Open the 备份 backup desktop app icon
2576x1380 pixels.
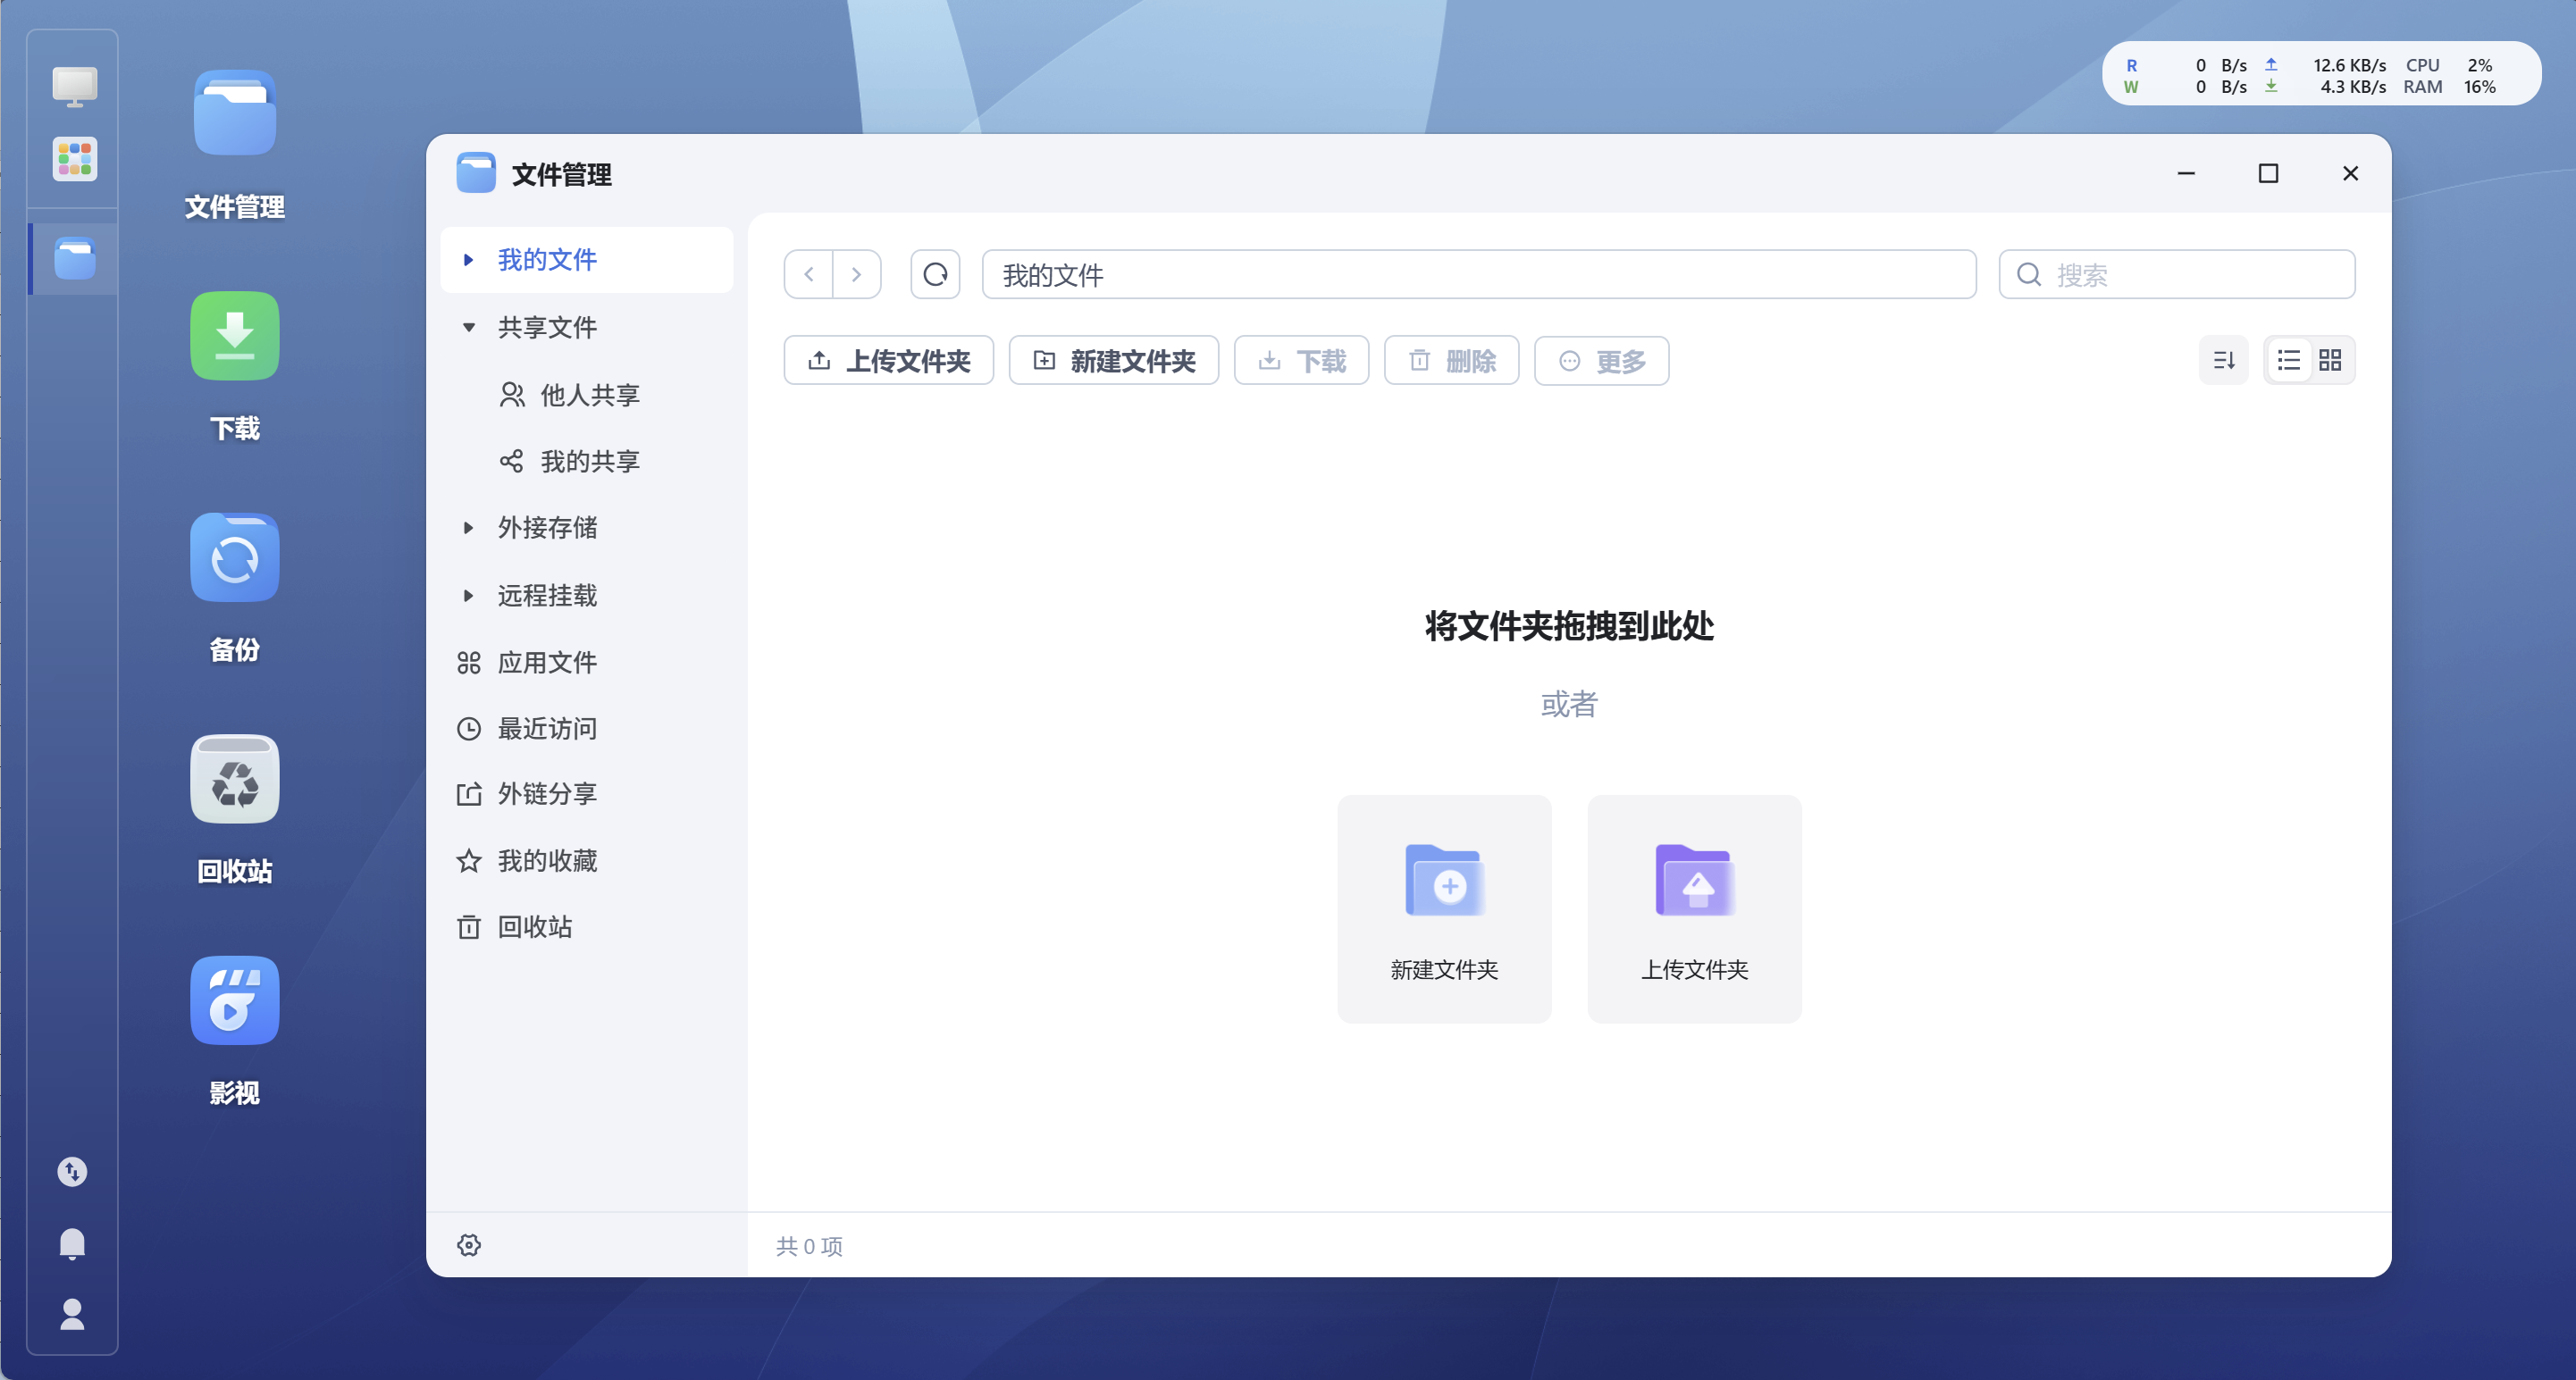(235, 558)
